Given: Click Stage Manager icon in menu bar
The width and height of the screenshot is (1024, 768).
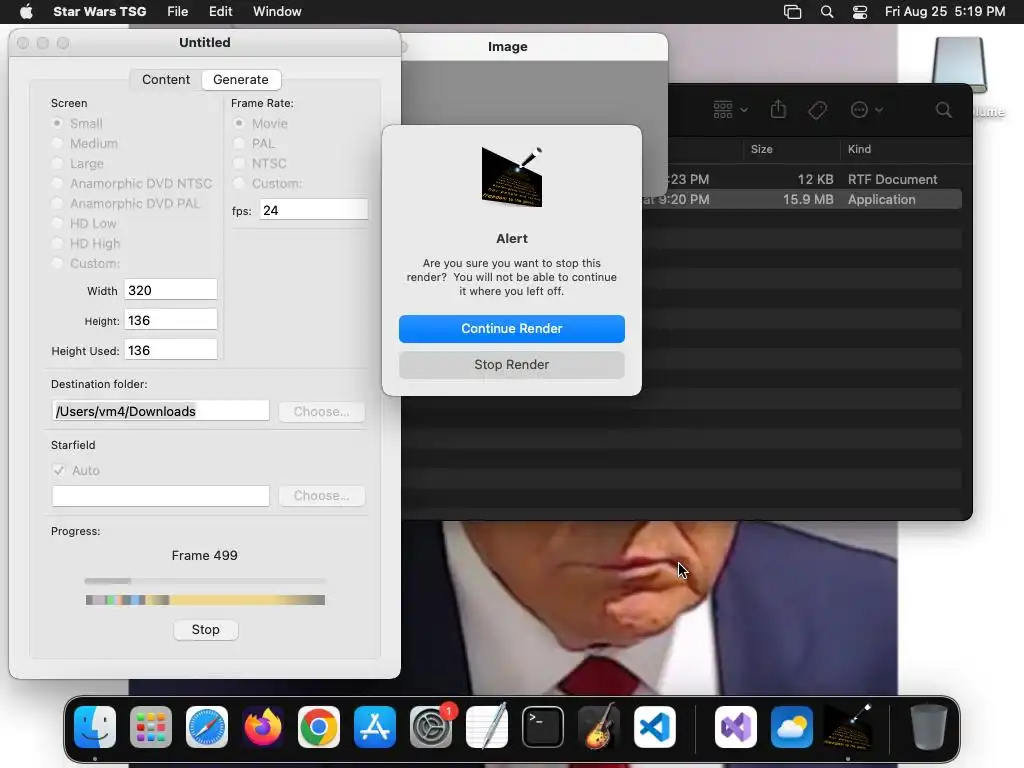Looking at the screenshot, I should point(792,11).
